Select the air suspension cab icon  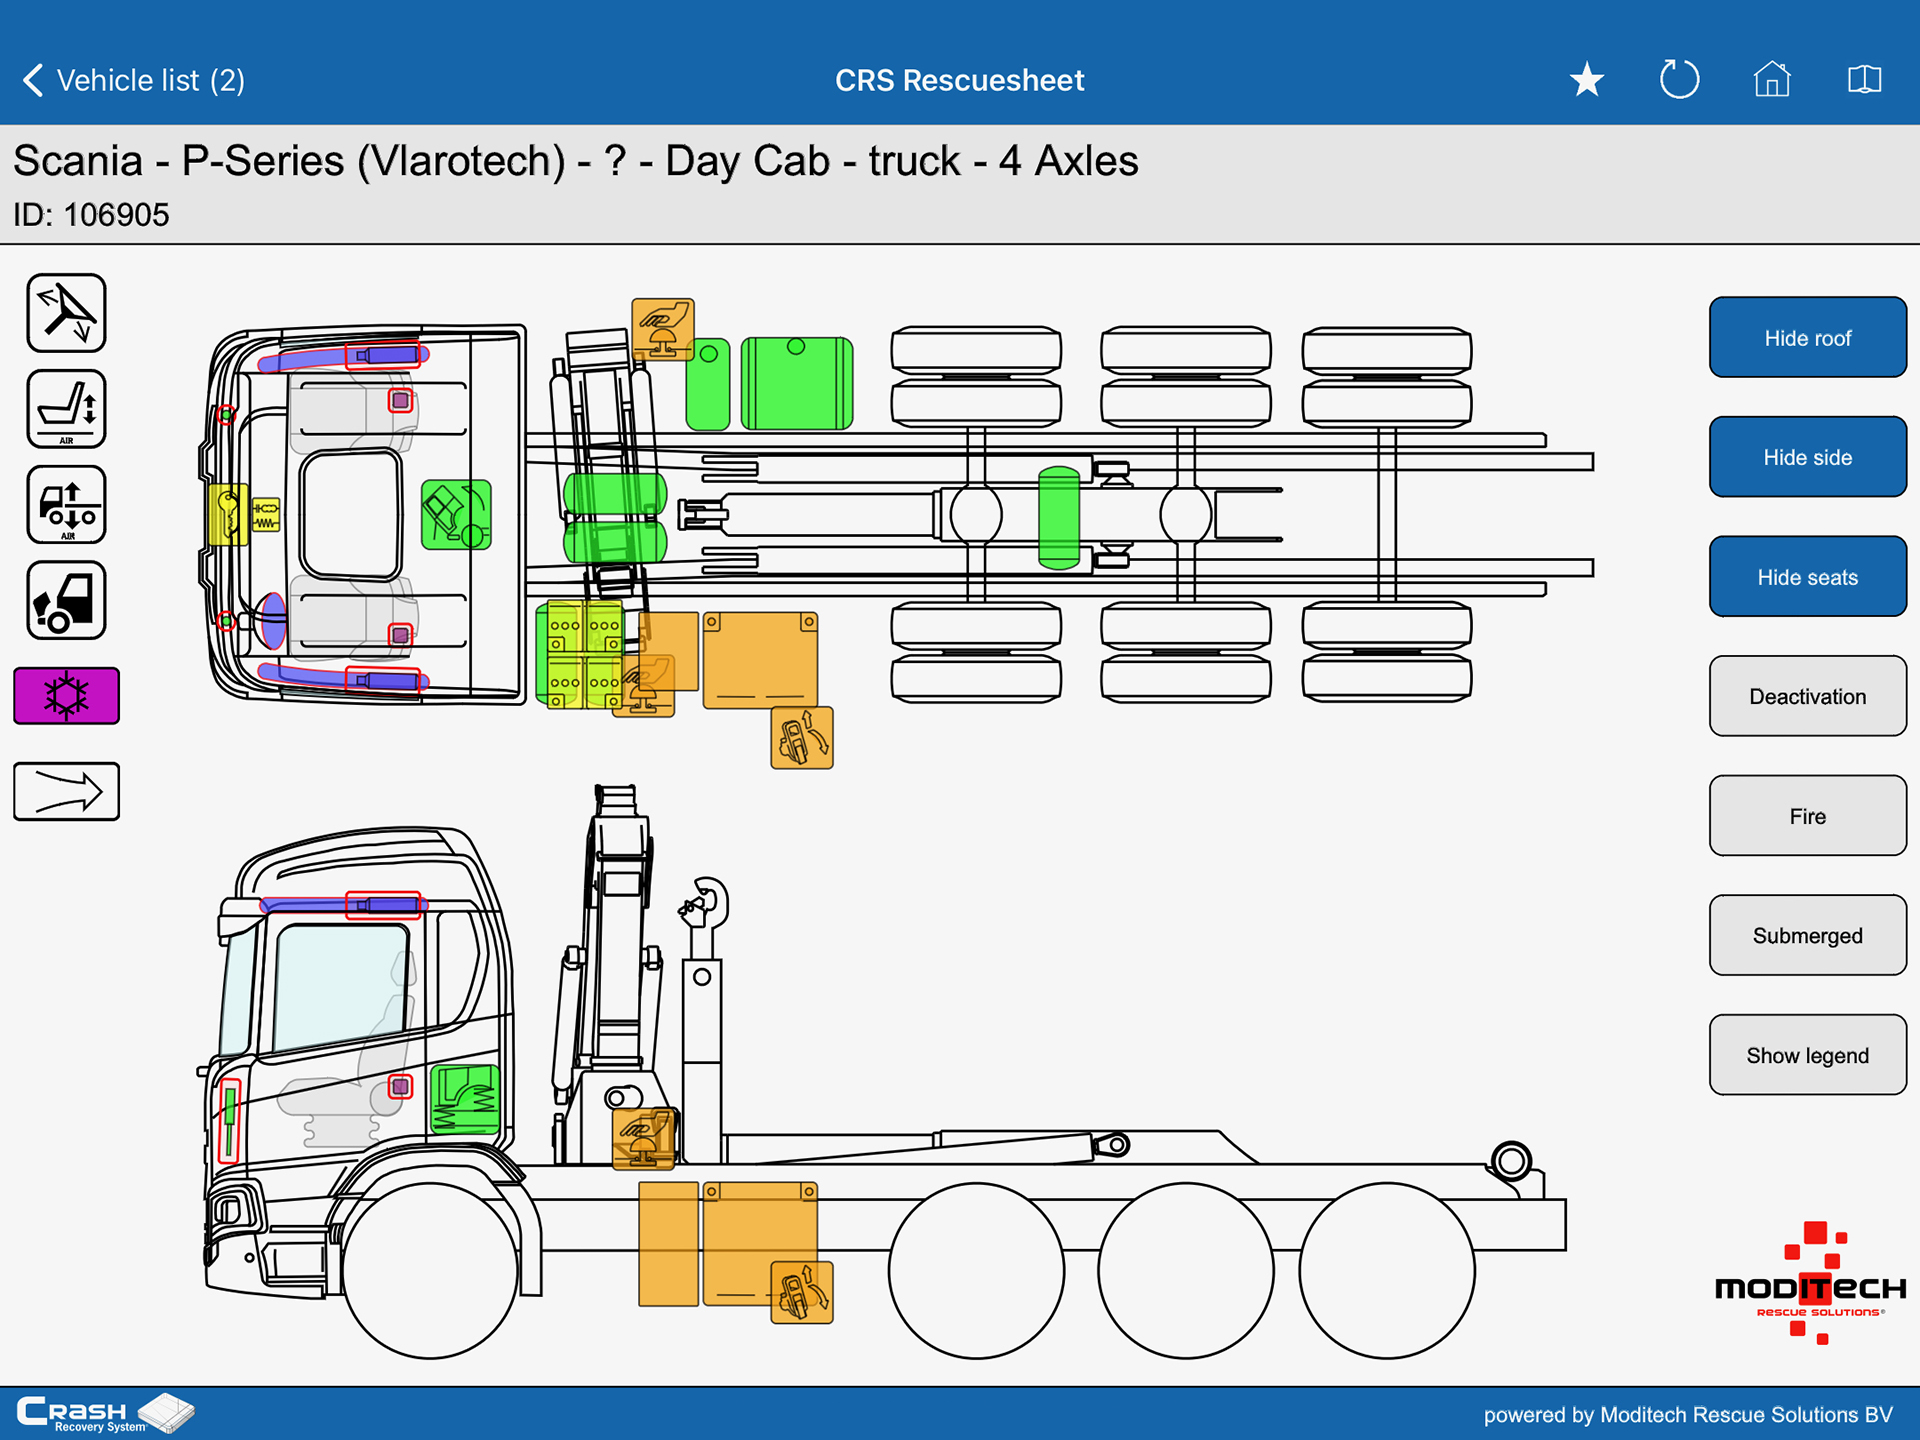(66, 505)
